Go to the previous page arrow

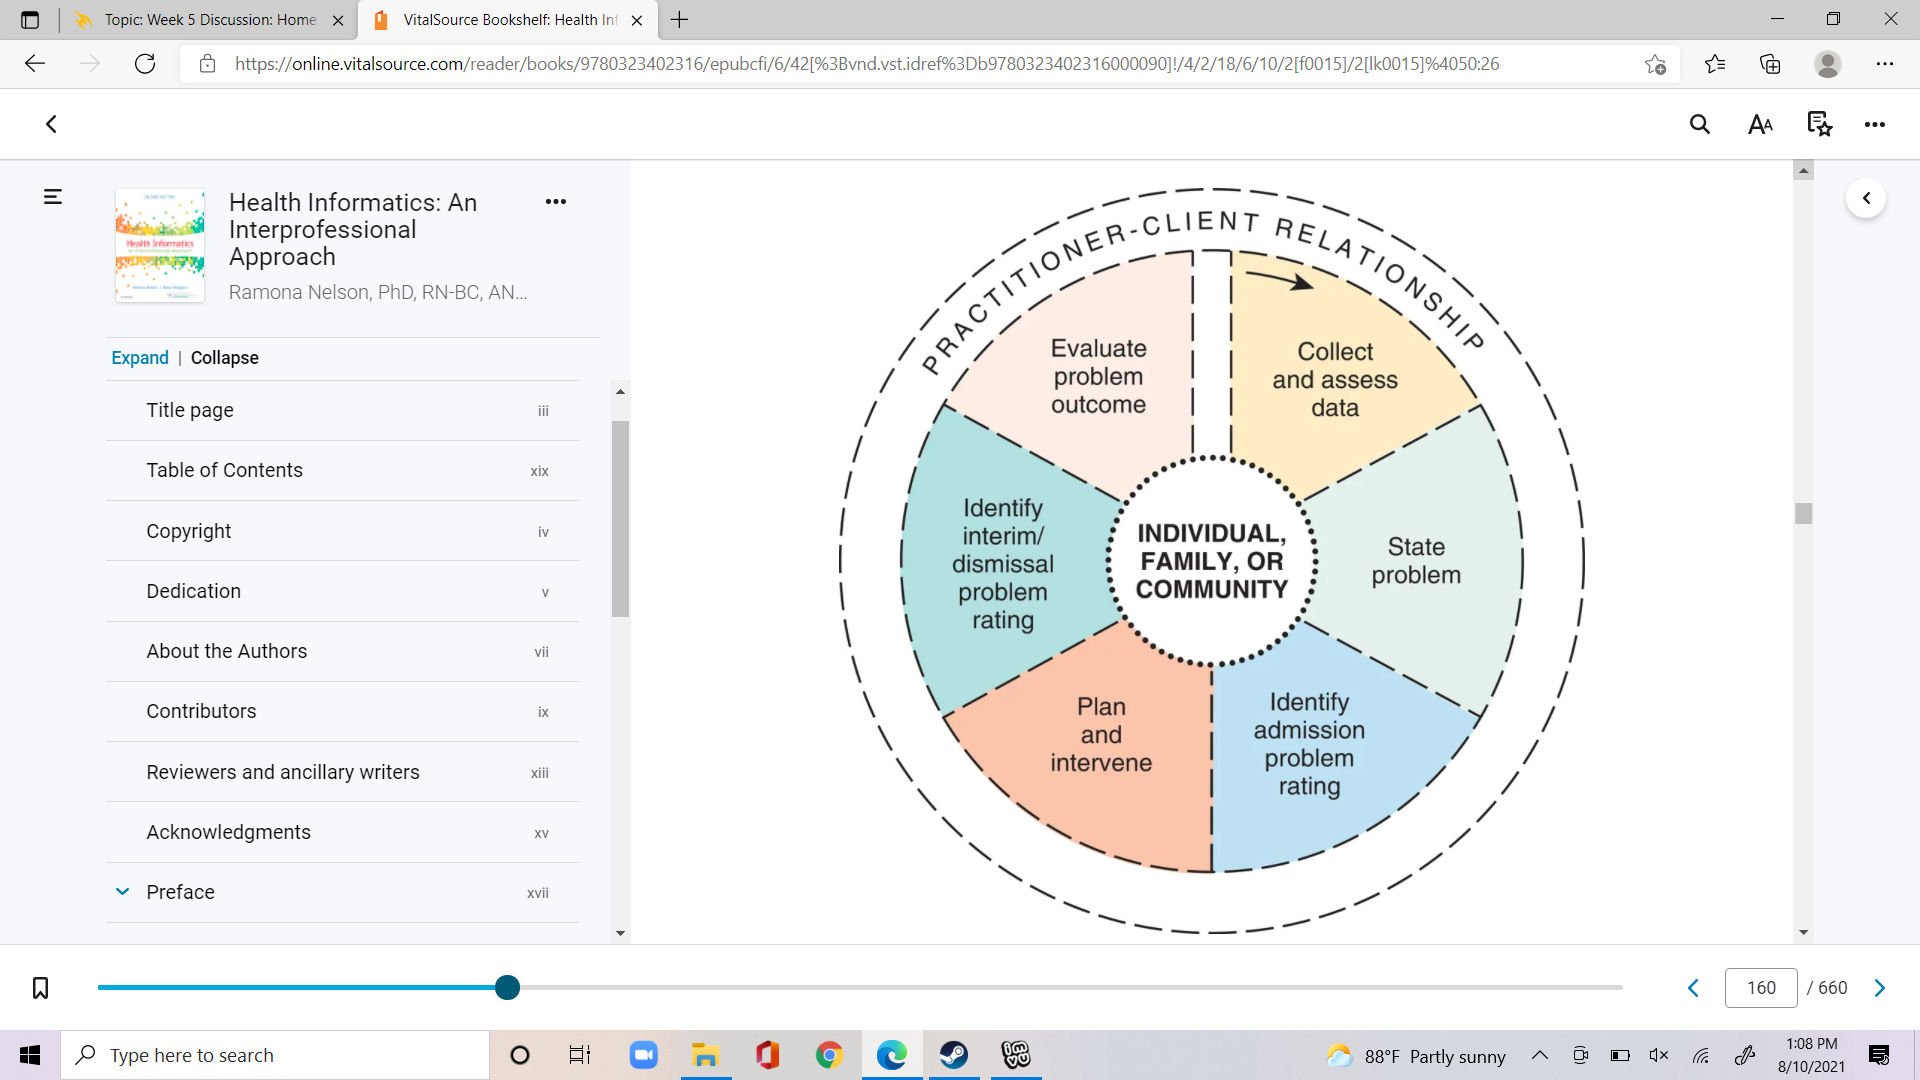(x=1694, y=988)
